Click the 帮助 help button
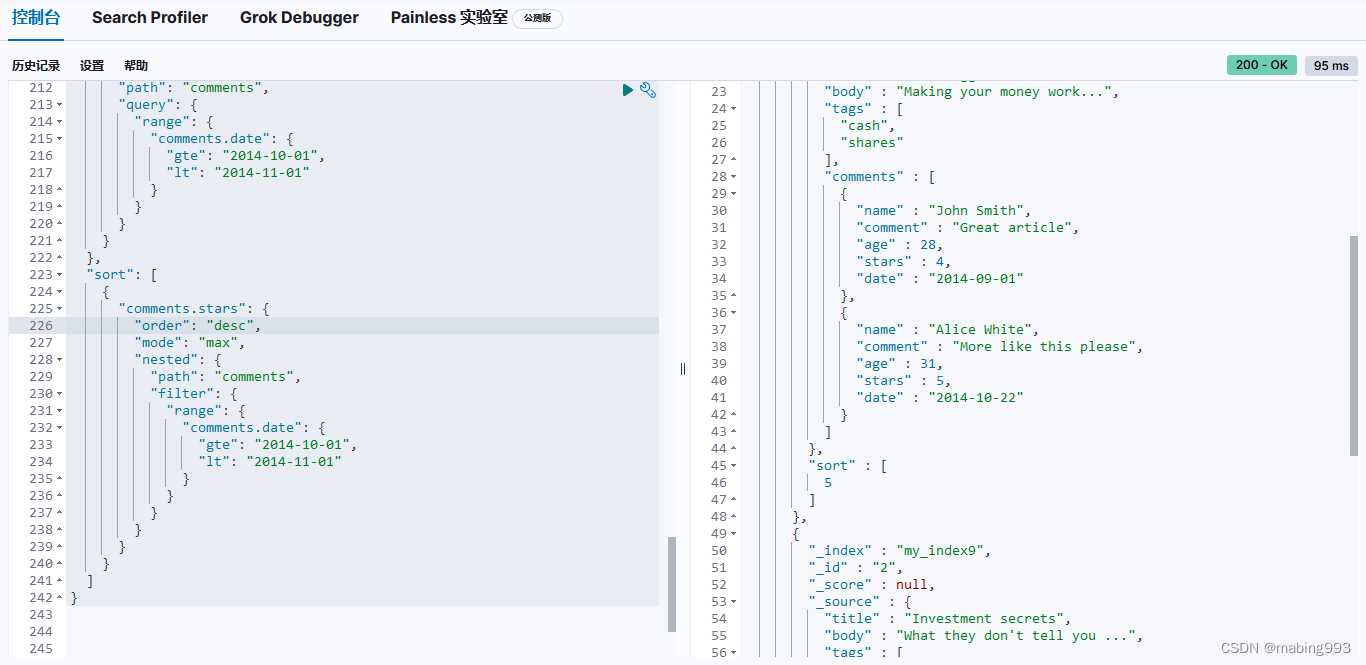 (x=136, y=66)
